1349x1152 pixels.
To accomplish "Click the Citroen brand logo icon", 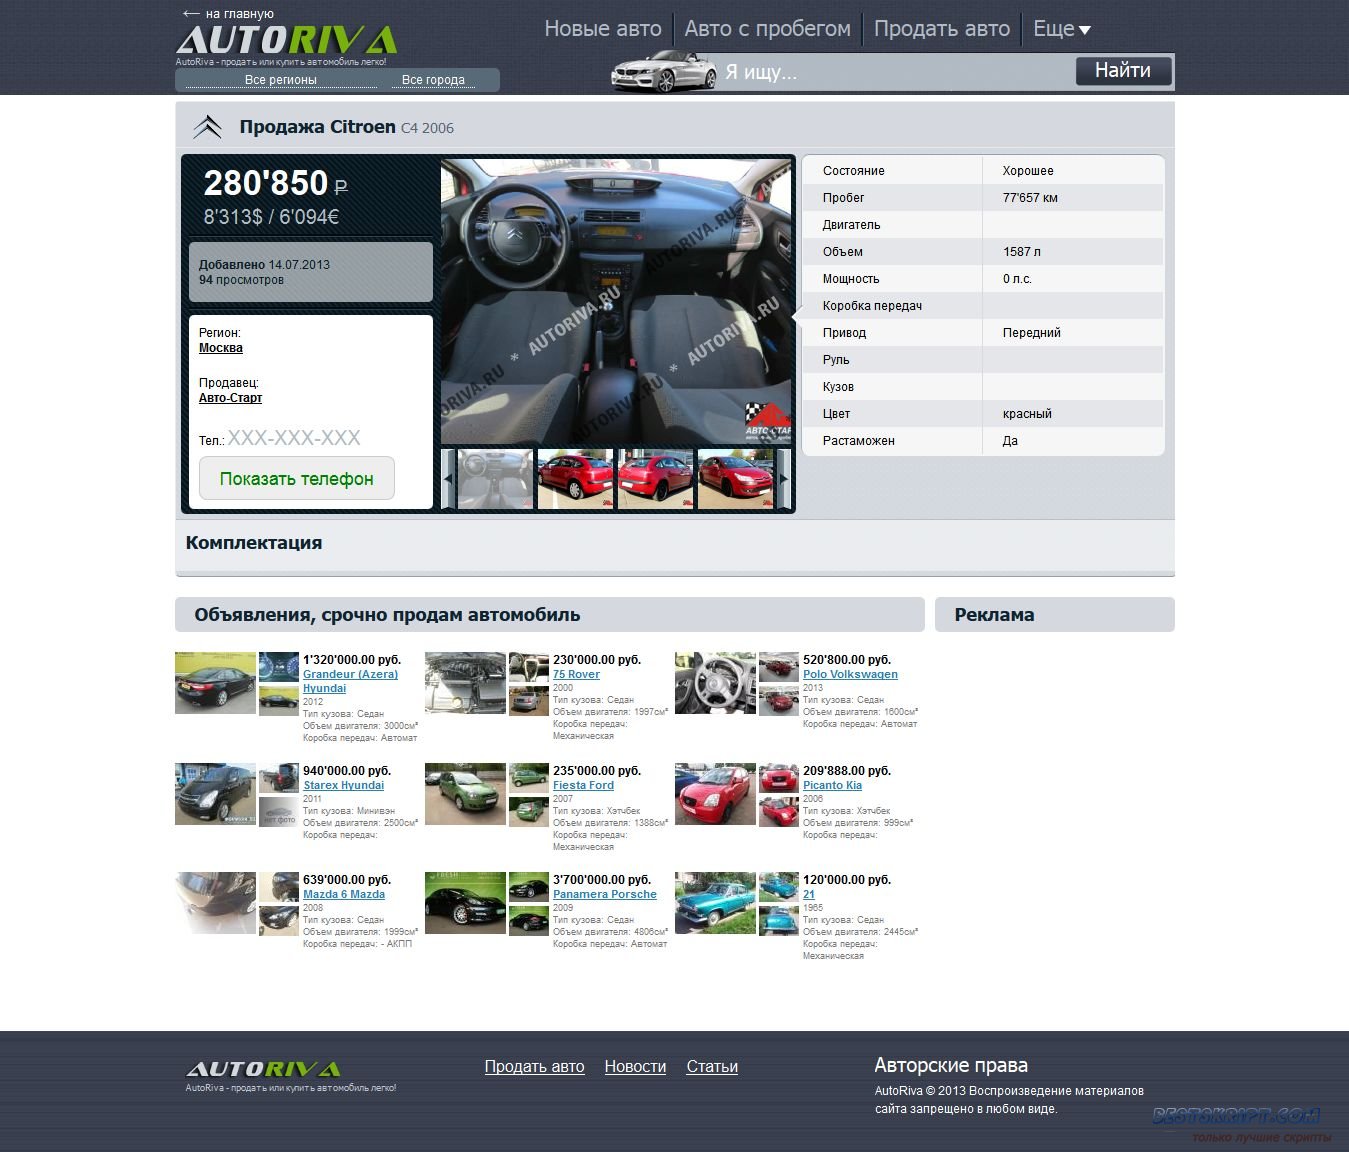I will [207, 127].
